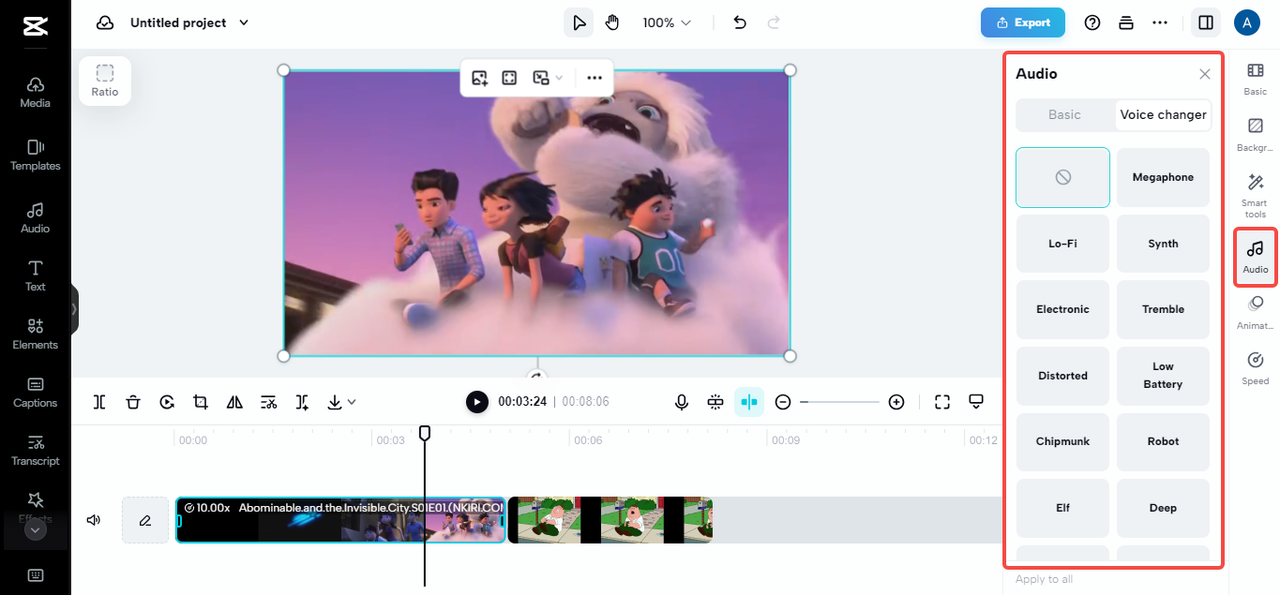
Task: Toggle the side panel layout button
Action: tap(1206, 22)
